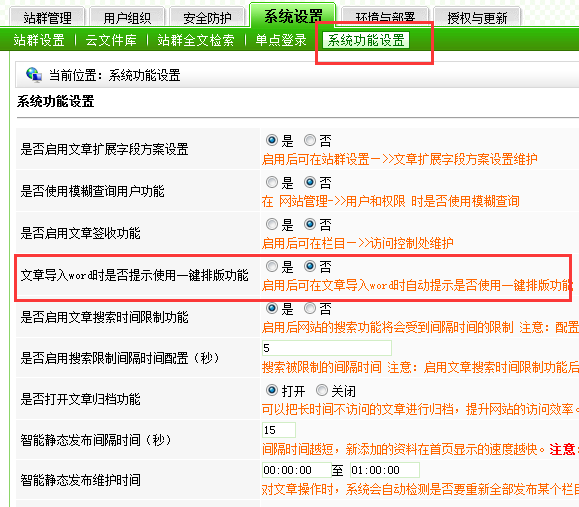This screenshot has height=507, width=579.
Task: Go to 站群设置 submenu
Action: [x=39, y=40]
